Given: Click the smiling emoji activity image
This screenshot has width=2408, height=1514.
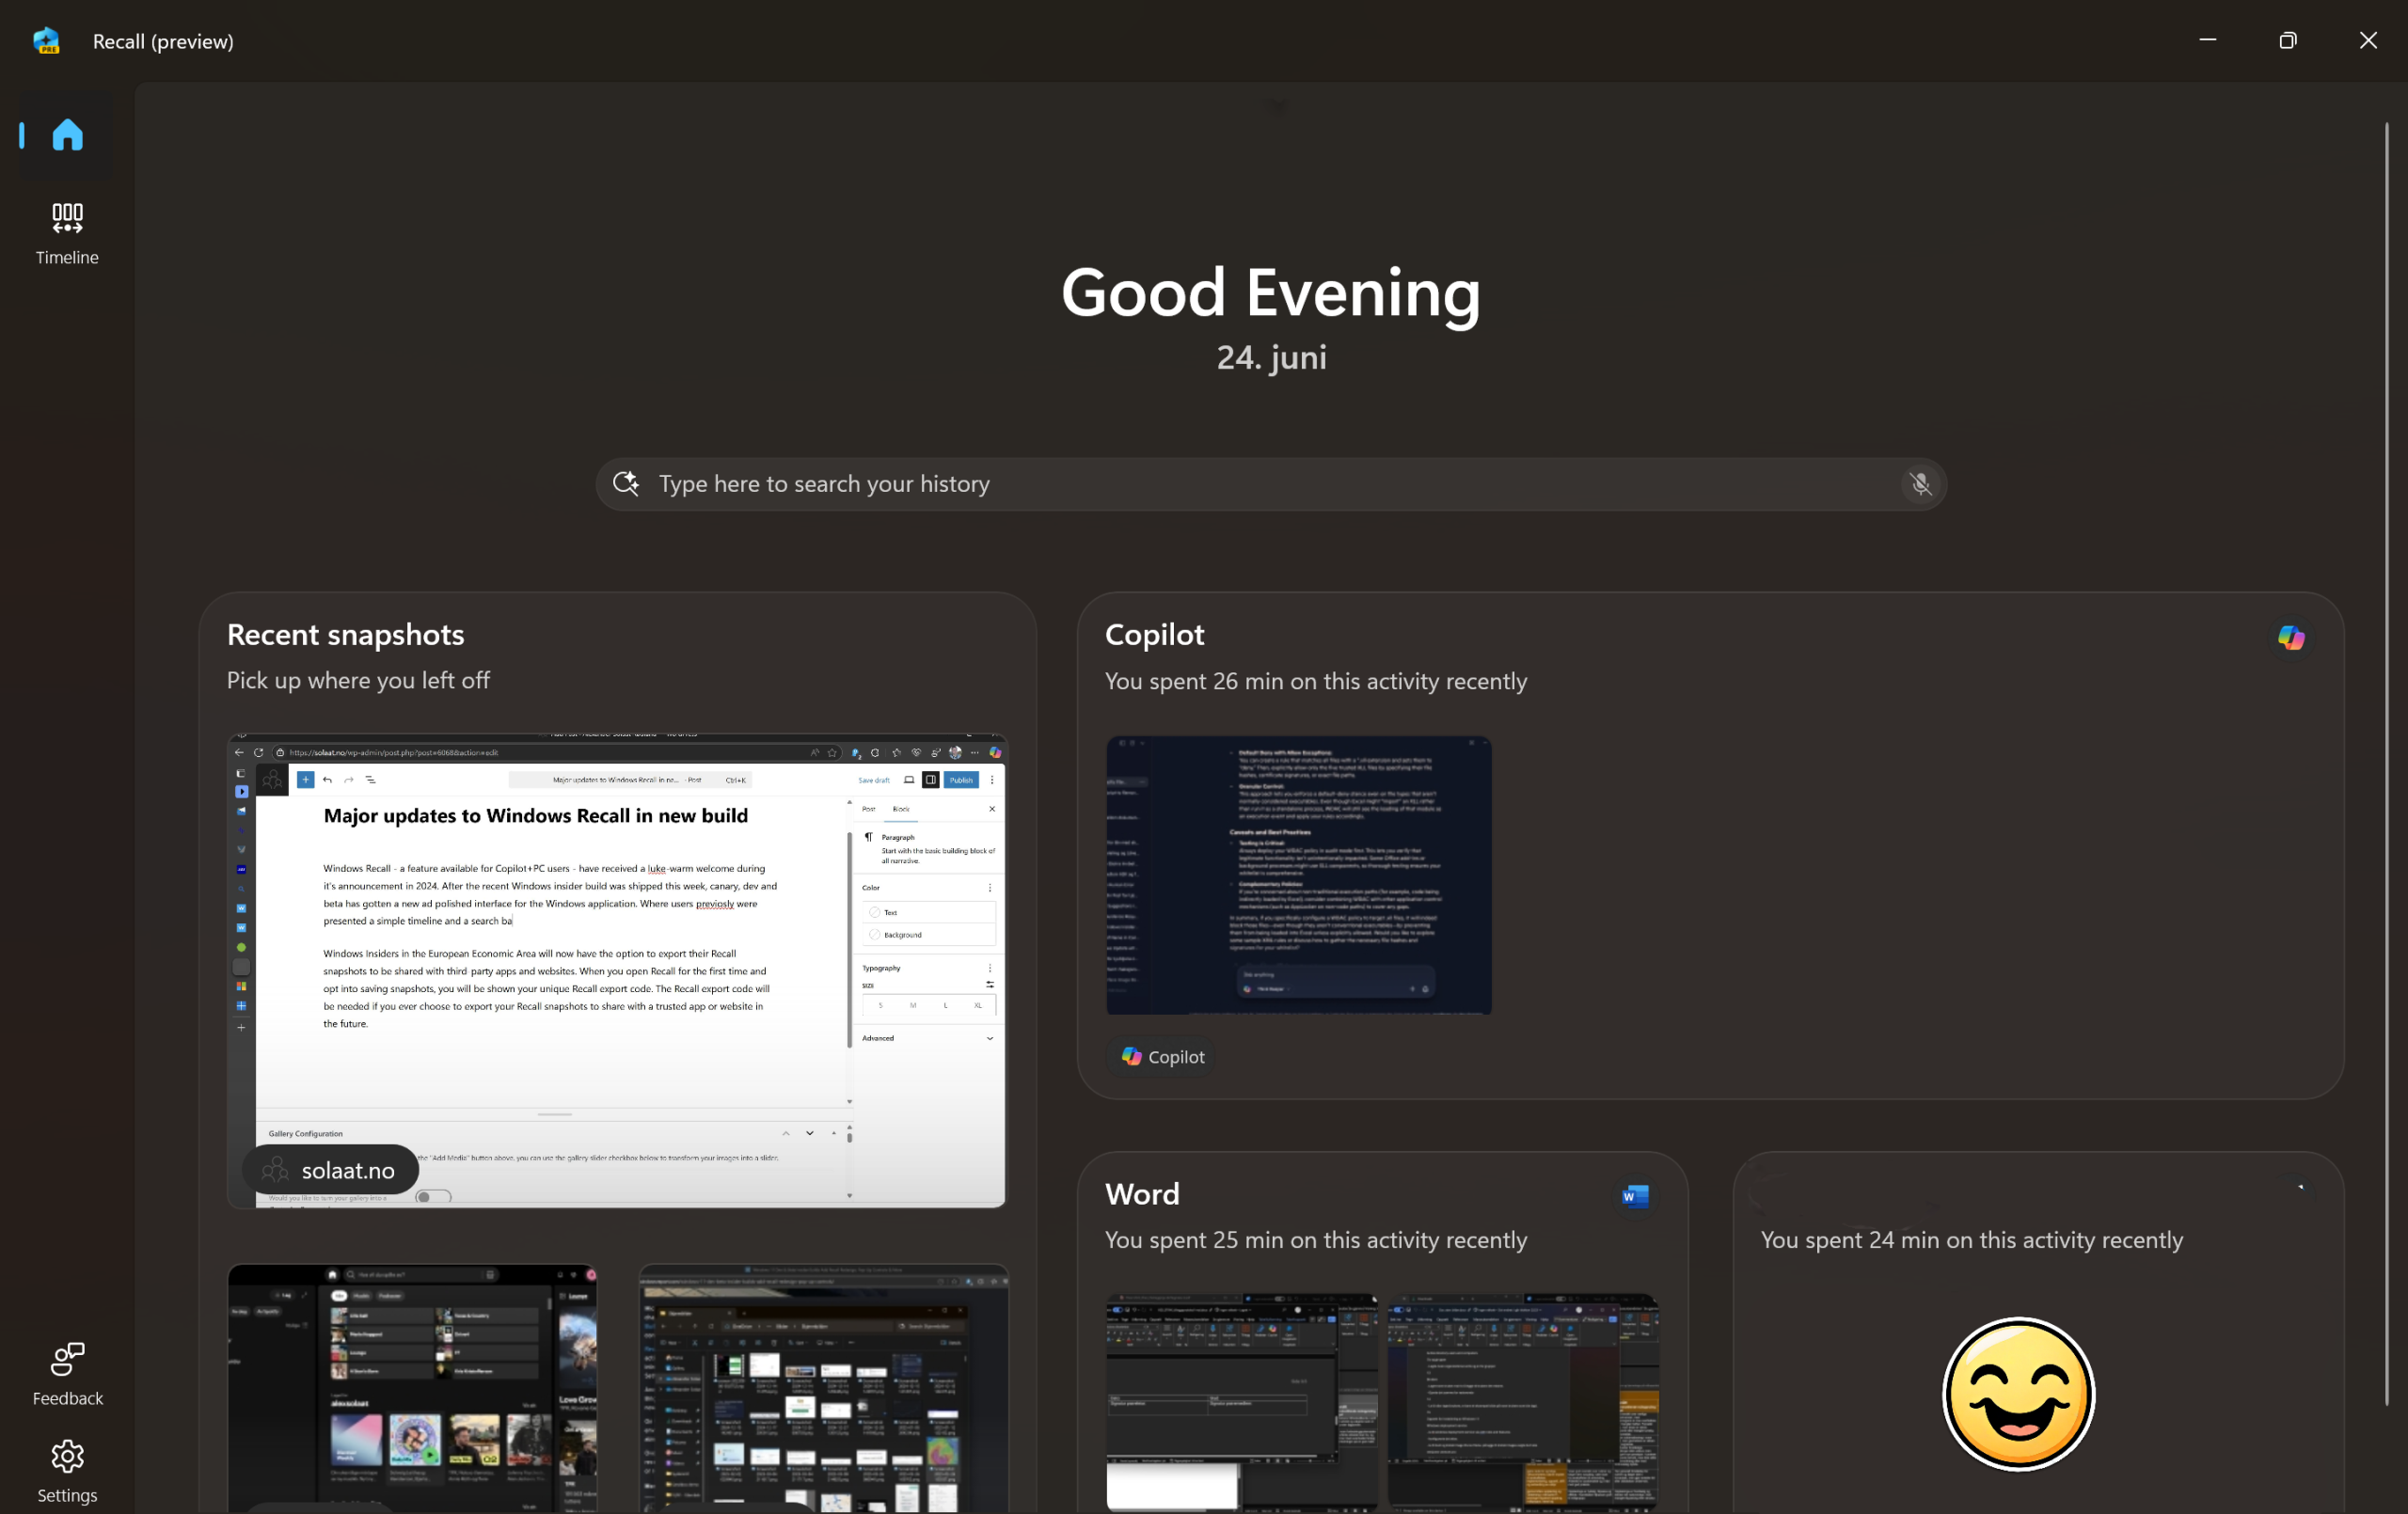Looking at the screenshot, I should tap(2018, 1394).
